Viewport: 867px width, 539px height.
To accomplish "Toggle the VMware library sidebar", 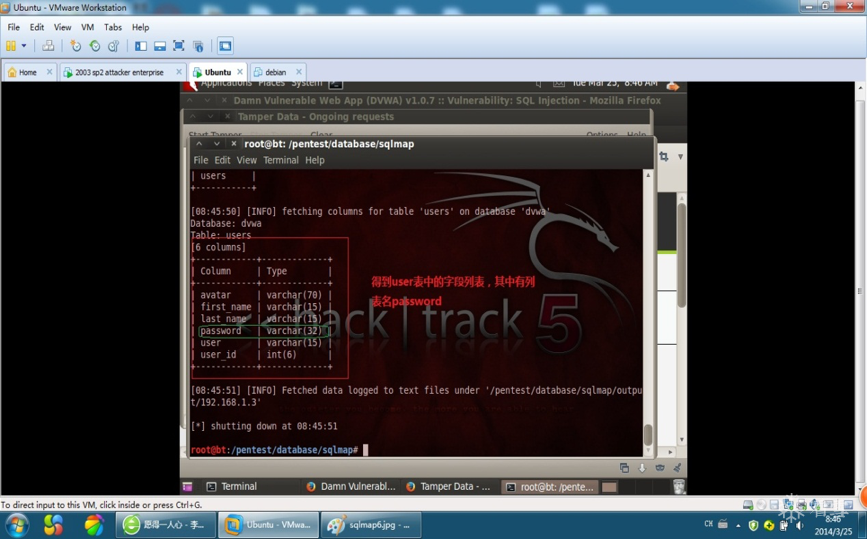I will click(141, 46).
